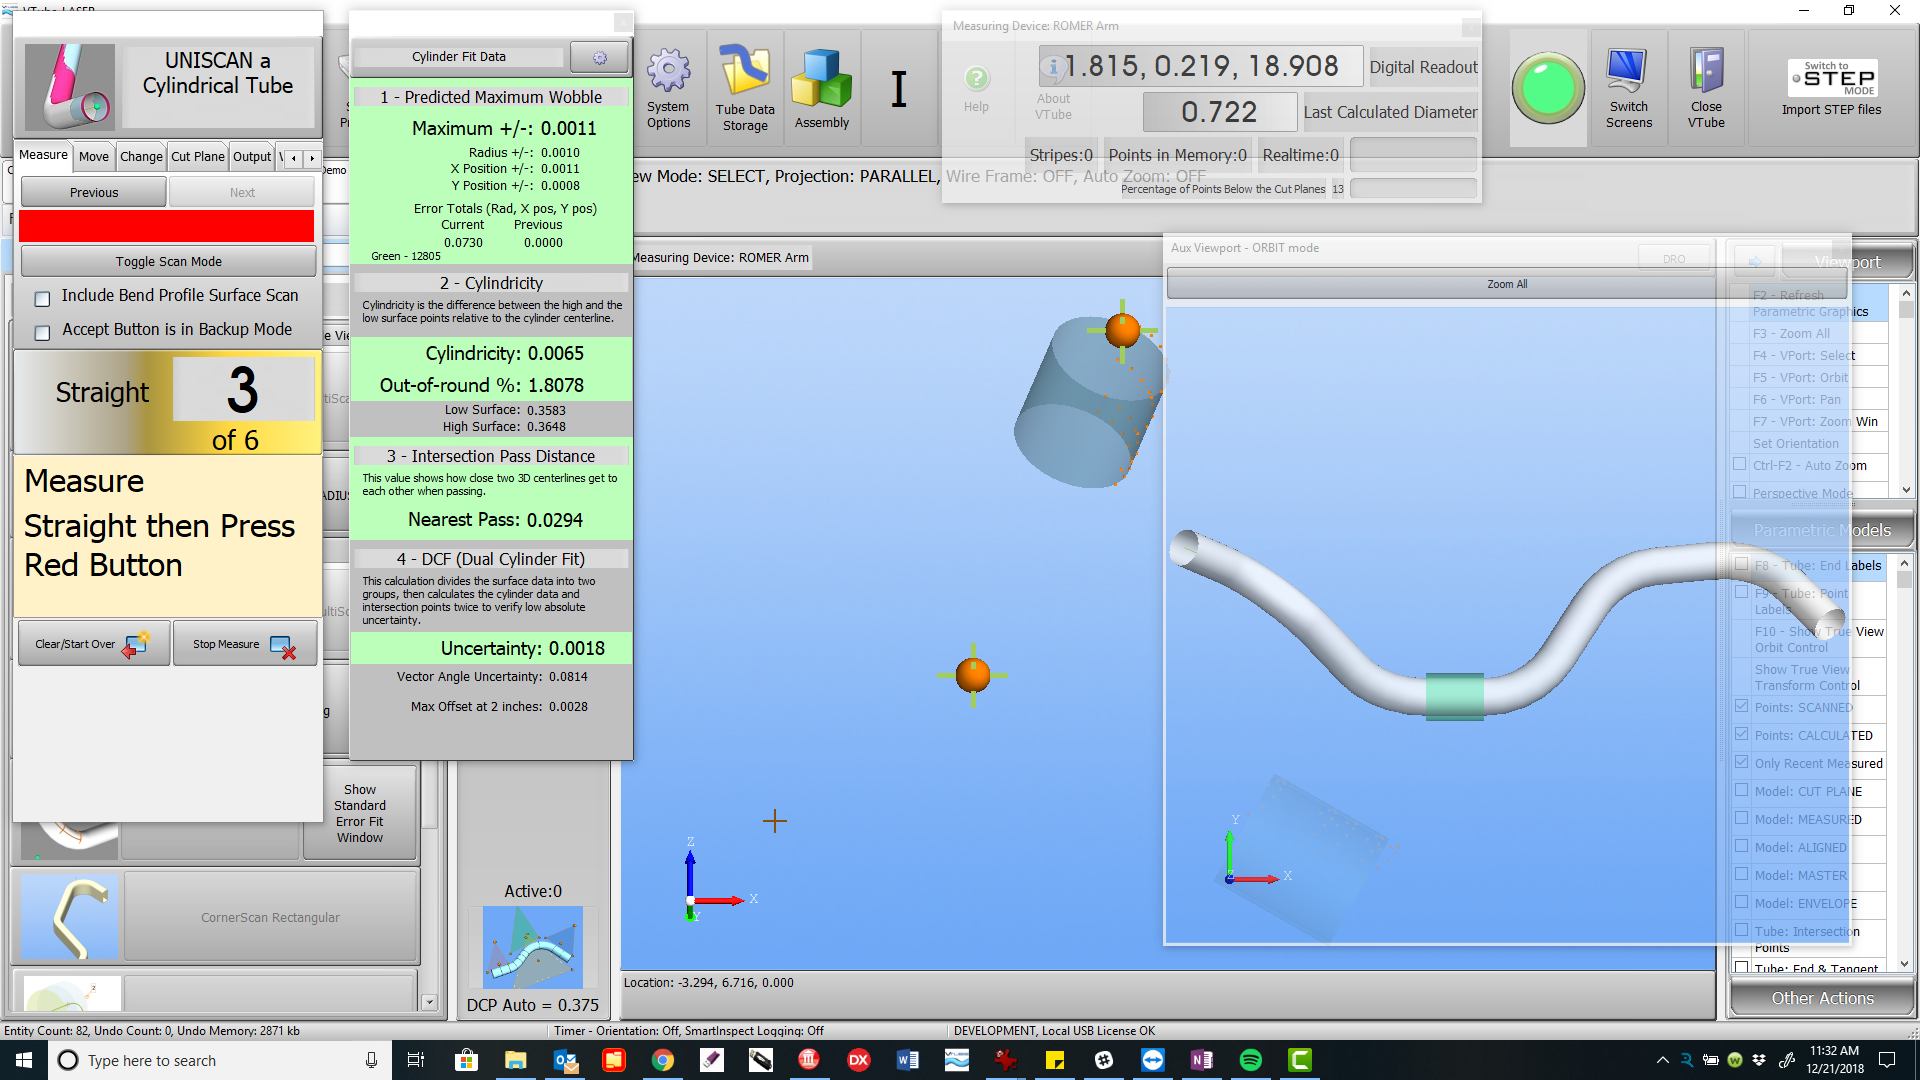Open Cylinder Fit Data settings gear
1920x1080 pixels.
pyautogui.click(x=599, y=57)
